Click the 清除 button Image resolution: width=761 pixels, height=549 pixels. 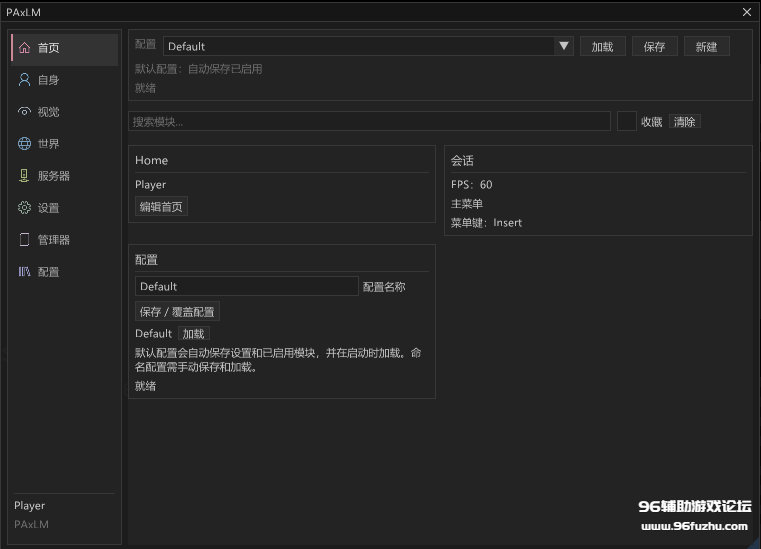(x=684, y=121)
